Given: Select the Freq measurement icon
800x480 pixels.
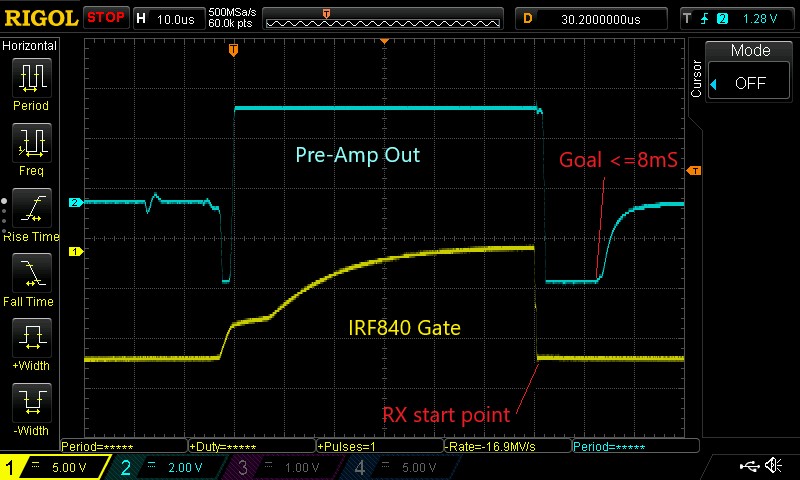Looking at the screenshot, I should click(32, 143).
